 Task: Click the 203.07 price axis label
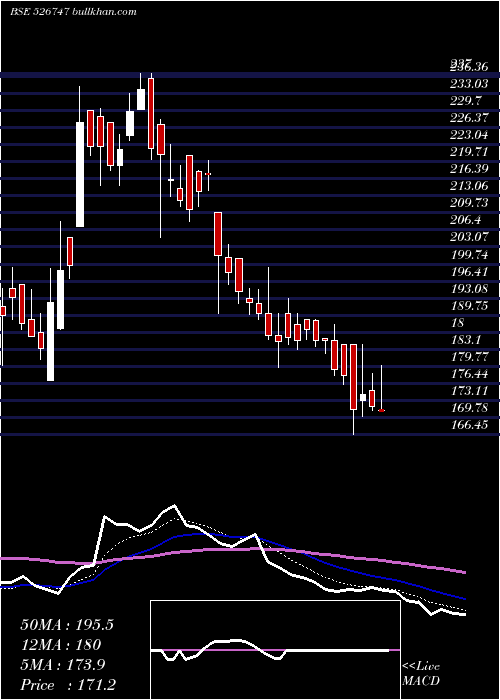[469, 238]
